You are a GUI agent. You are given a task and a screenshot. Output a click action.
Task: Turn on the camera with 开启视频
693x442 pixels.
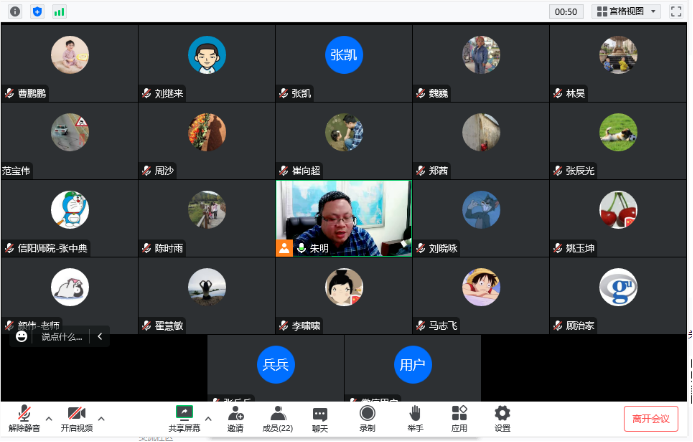pyautogui.click(x=76, y=416)
